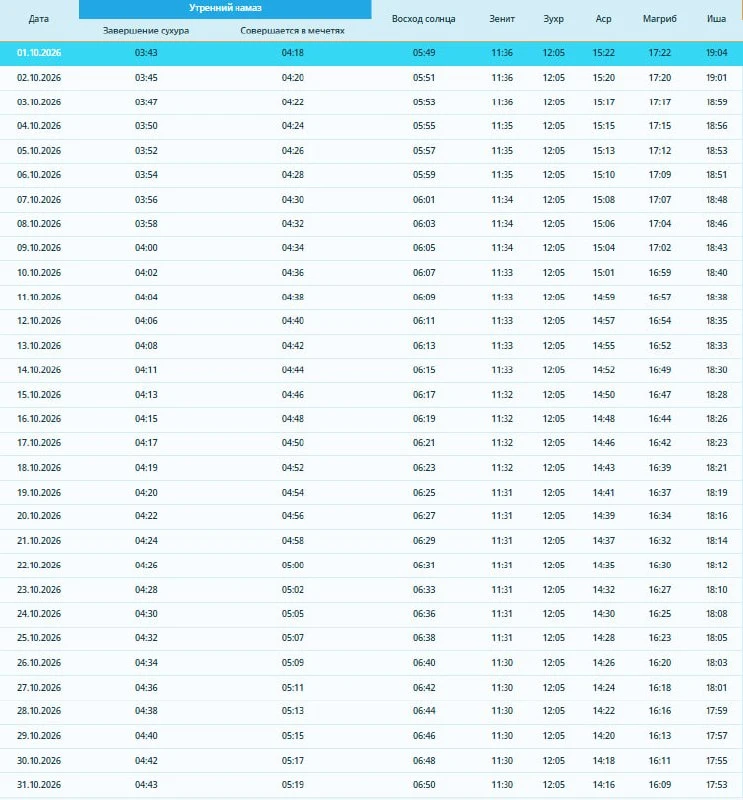Click Isha time 19:04
Viewport: 743px width, 800px height.
[x=716, y=53]
